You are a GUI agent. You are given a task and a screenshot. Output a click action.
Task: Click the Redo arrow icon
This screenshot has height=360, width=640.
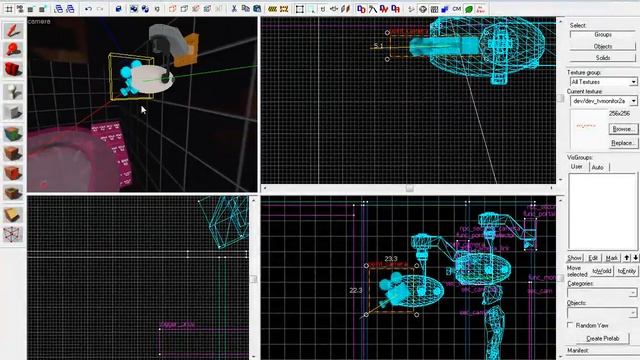(x=100, y=9)
